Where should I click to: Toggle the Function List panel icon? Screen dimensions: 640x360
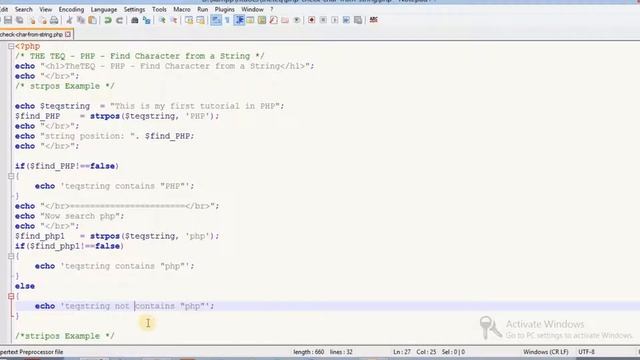click(x=273, y=20)
